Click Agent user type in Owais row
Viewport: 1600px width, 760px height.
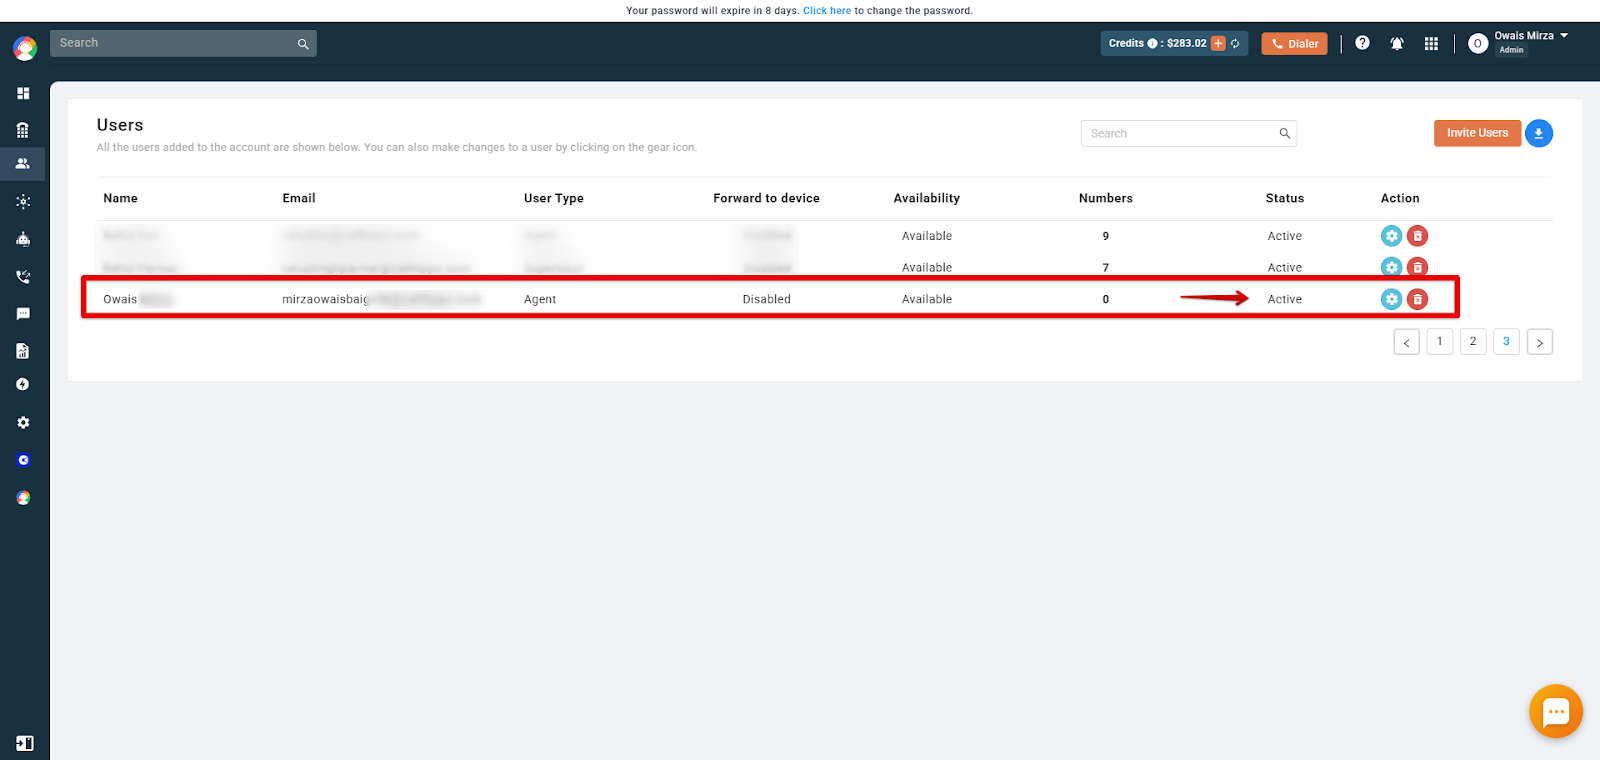(x=540, y=299)
